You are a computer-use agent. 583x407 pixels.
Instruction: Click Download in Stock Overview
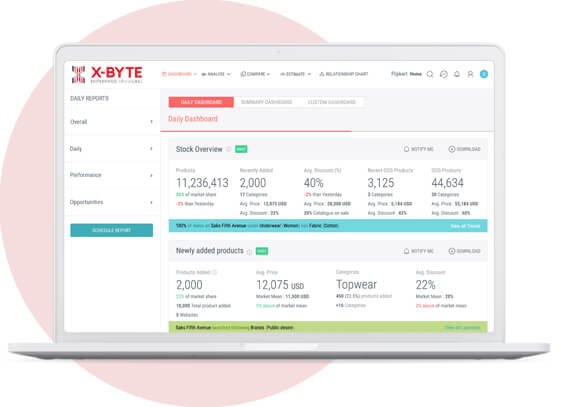pyautogui.click(x=464, y=149)
